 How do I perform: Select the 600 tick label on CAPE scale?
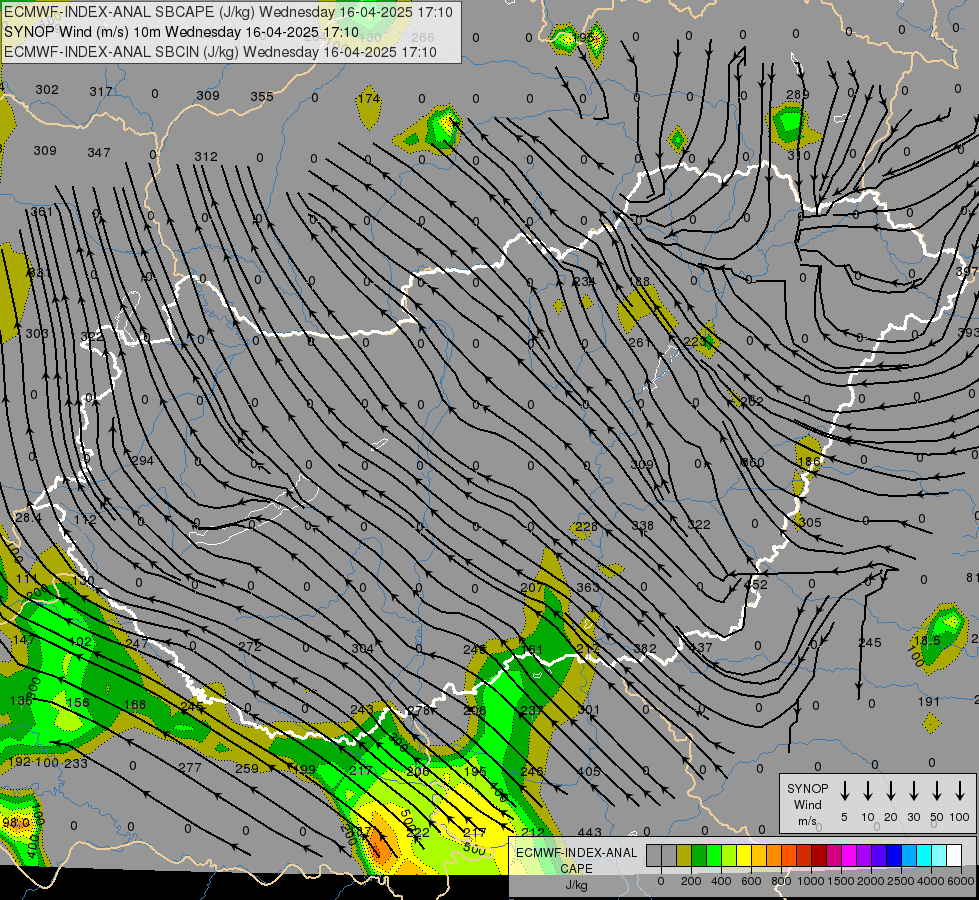751,881
